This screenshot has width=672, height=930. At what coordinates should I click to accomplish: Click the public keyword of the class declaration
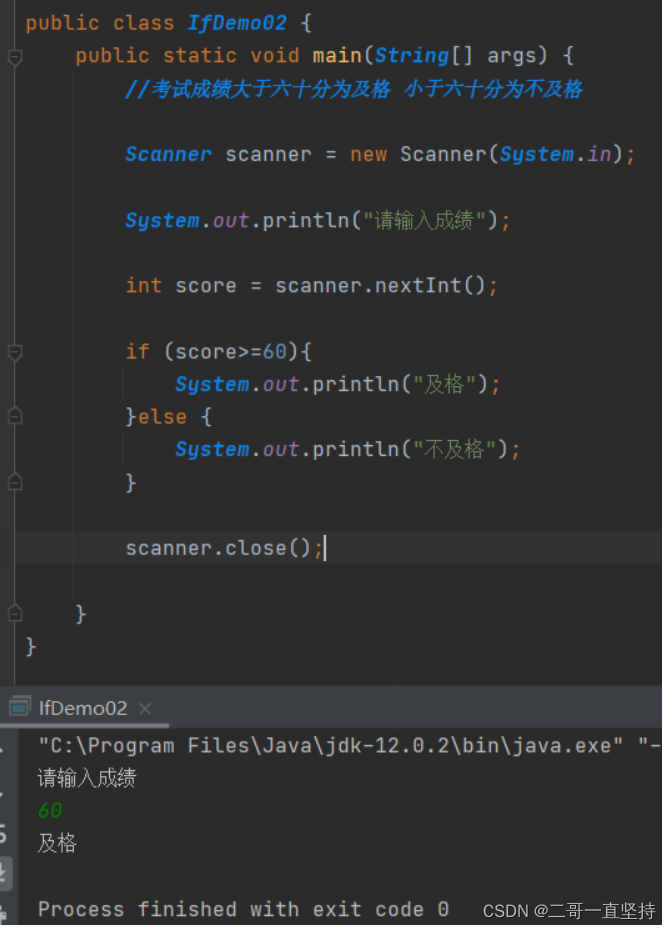click(x=62, y=23)
